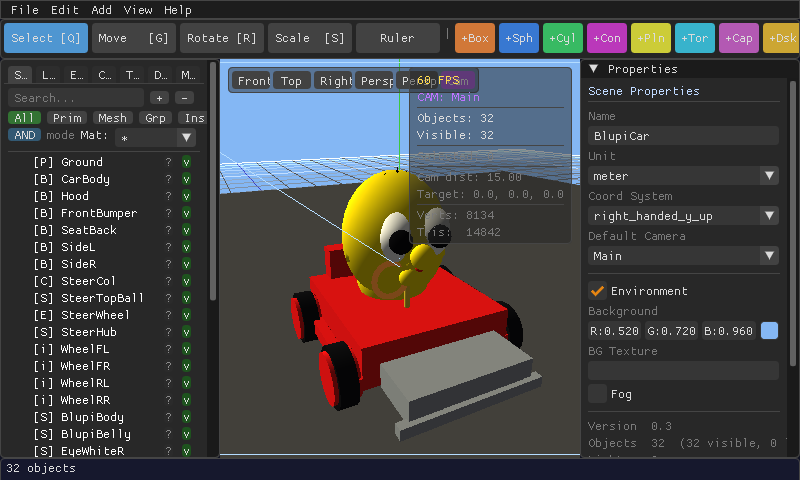The image size is (800, 480).
Task: Switch to the T... panel tab
Action: [132, 75]
